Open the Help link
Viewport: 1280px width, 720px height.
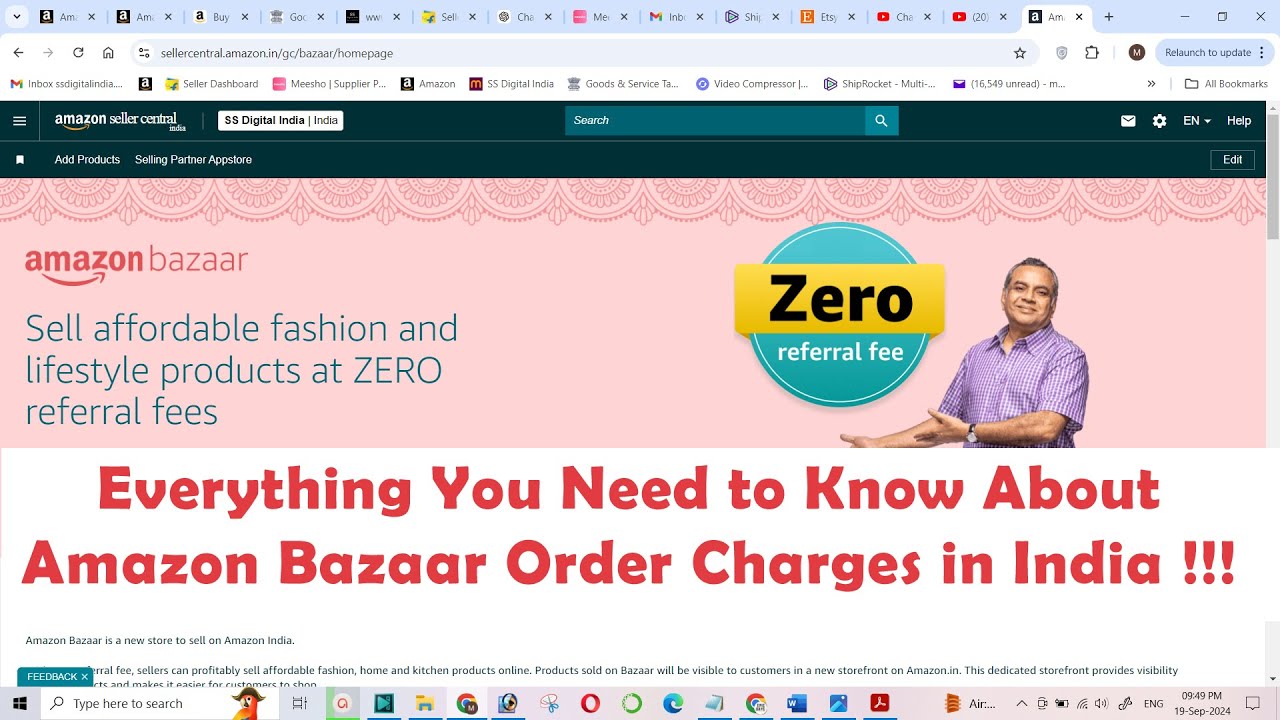click(x=1239, y=121)
